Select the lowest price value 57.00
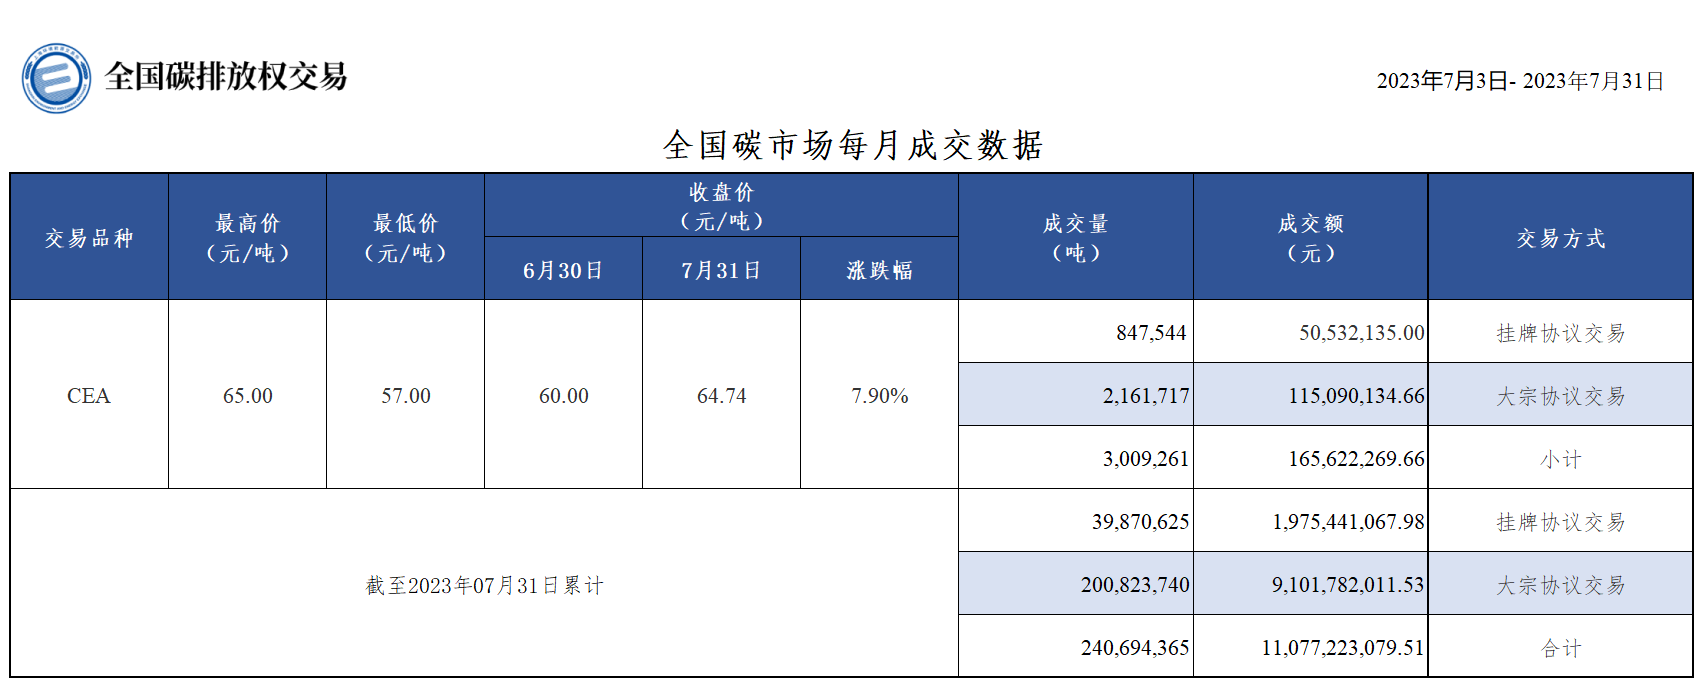This screenshot has height=687, width=1704. [x=406, y=396]
